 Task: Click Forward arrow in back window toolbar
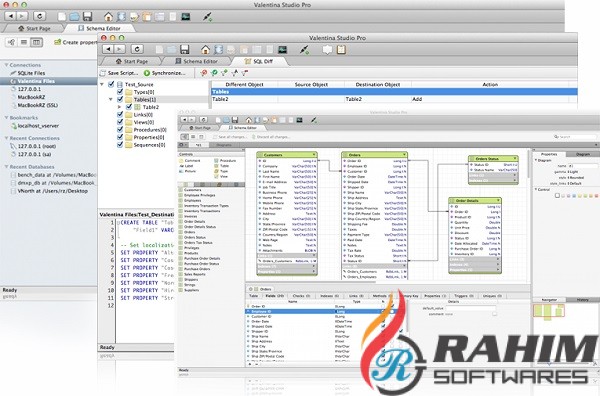[x=22, y=16]
